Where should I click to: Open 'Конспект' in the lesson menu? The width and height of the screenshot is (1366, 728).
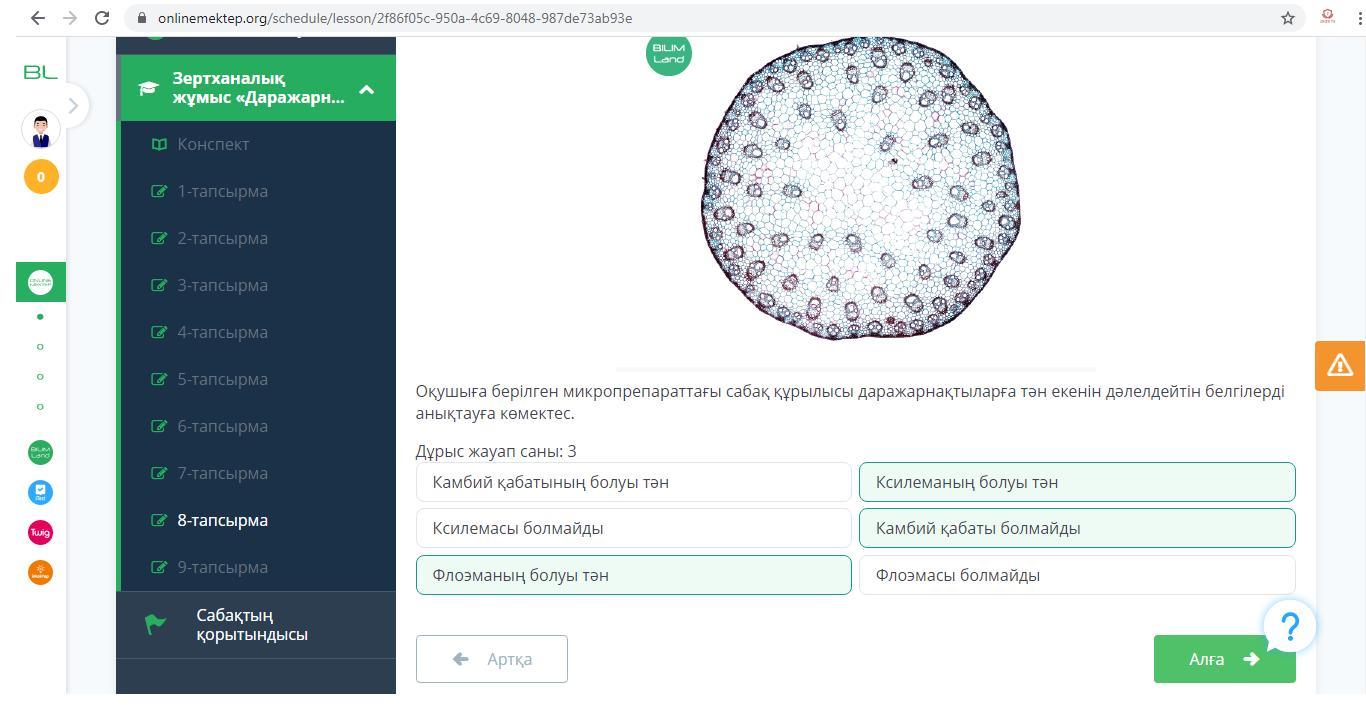tap(213, 144)
